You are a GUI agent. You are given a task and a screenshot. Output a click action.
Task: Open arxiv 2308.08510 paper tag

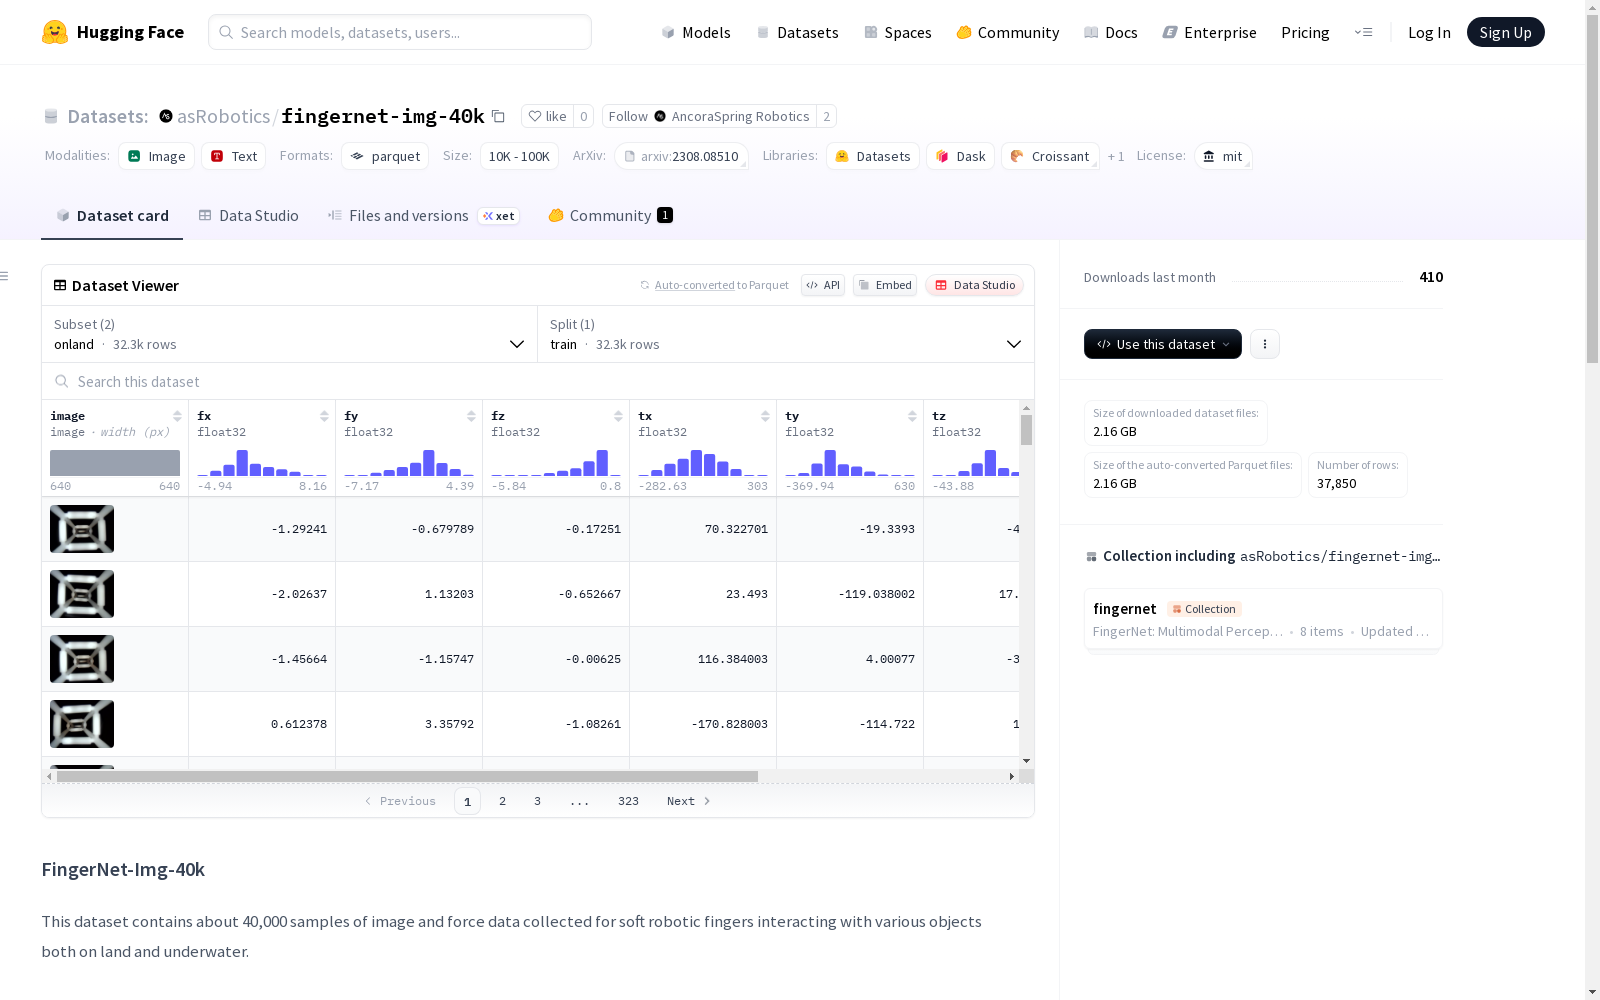pyautogui.click(x=681, y=157)
